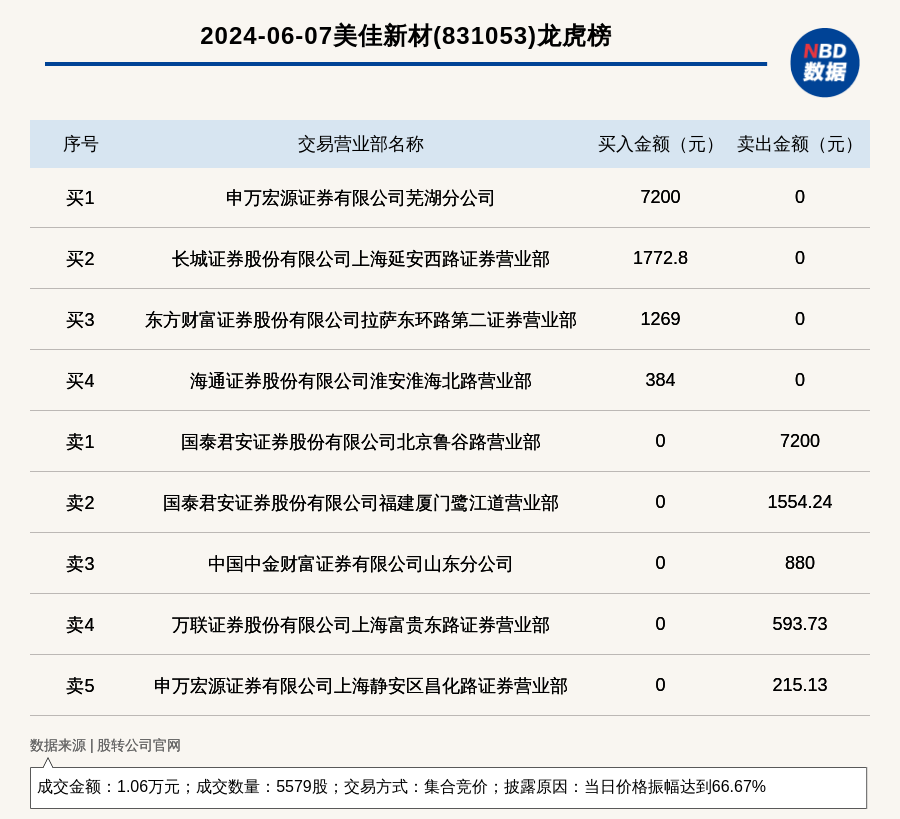Click the 7200 buy amount in 买1 row
Image resolution: width=900 pixels, height=819 pixels.
(x=660, y=197)
